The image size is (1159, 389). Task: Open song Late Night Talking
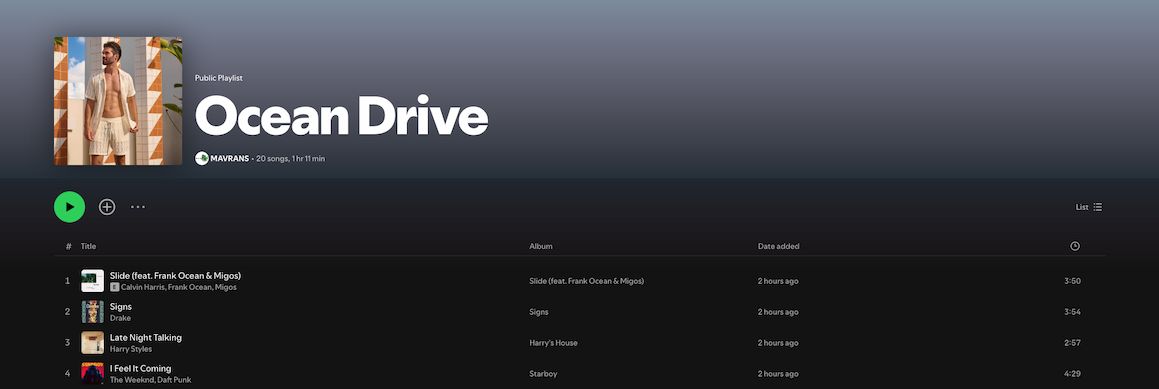tap(146, 337)
